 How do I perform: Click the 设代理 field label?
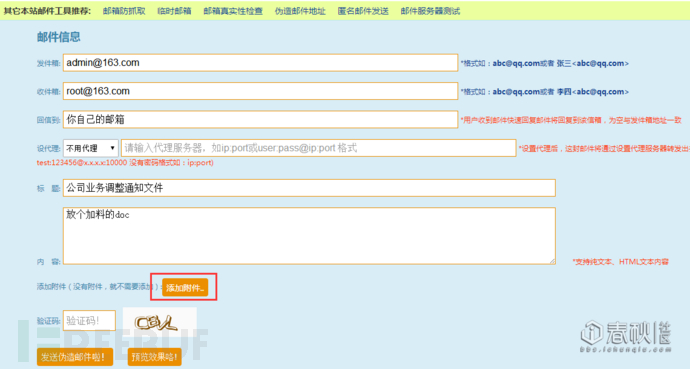[48, 149]
